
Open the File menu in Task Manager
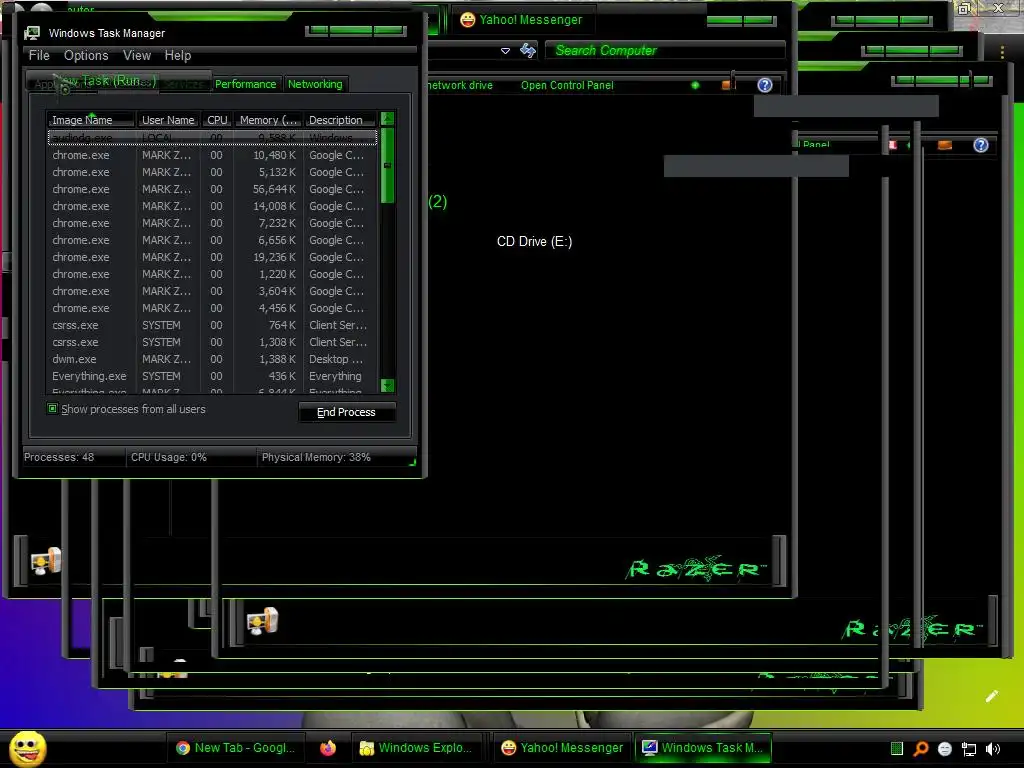(39, 56)
